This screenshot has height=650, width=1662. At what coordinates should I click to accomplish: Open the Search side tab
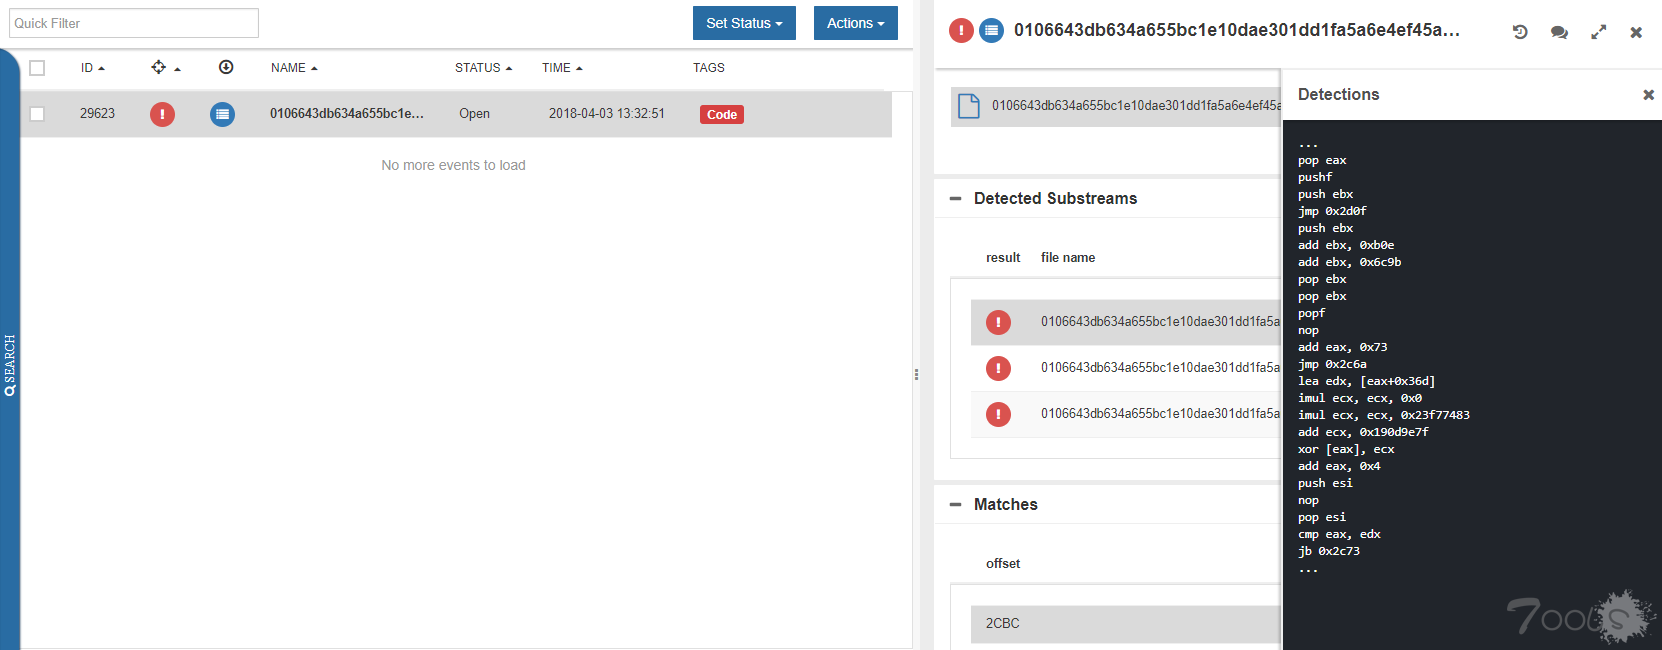coord(10,365)
